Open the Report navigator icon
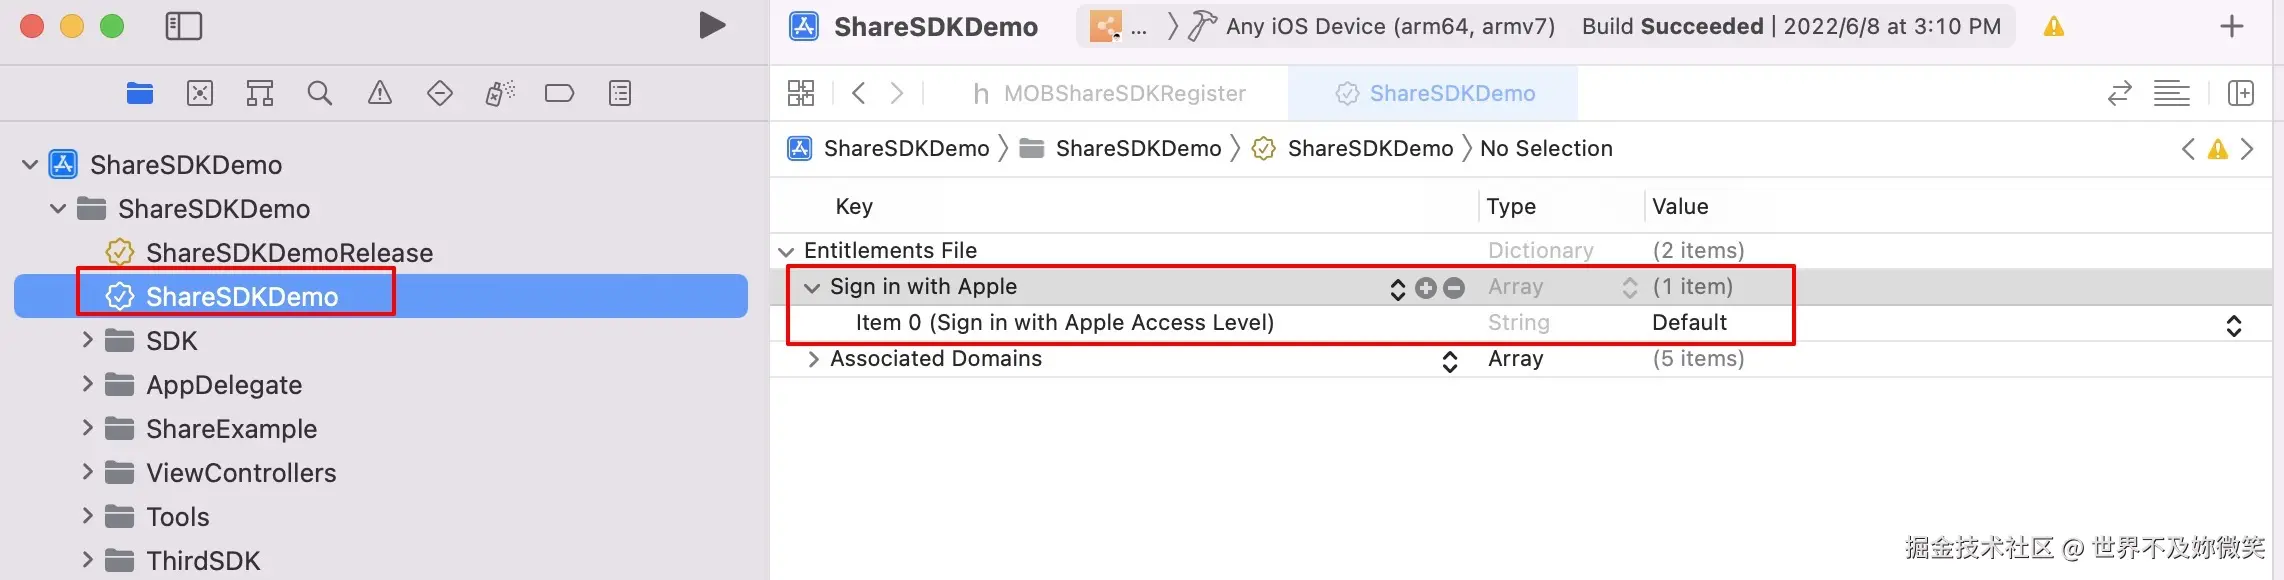This screenshot has width=2284, height=580. [x=620, y=94]
